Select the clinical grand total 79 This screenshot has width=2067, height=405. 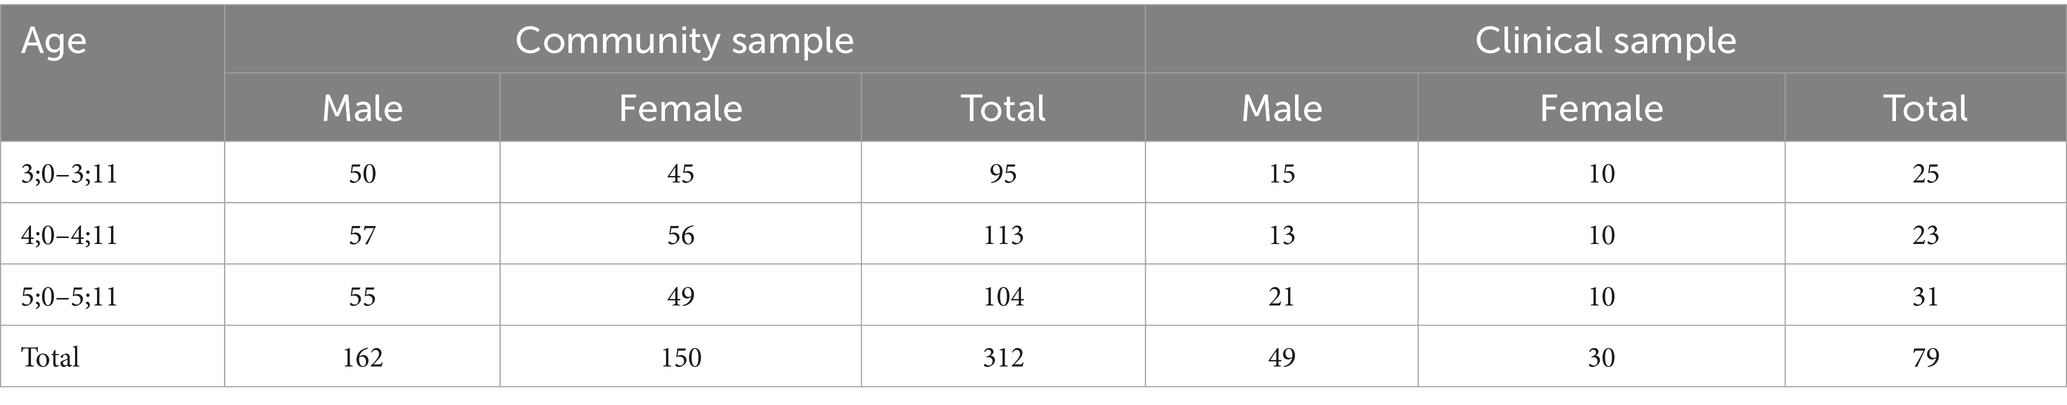(1925, 357)
